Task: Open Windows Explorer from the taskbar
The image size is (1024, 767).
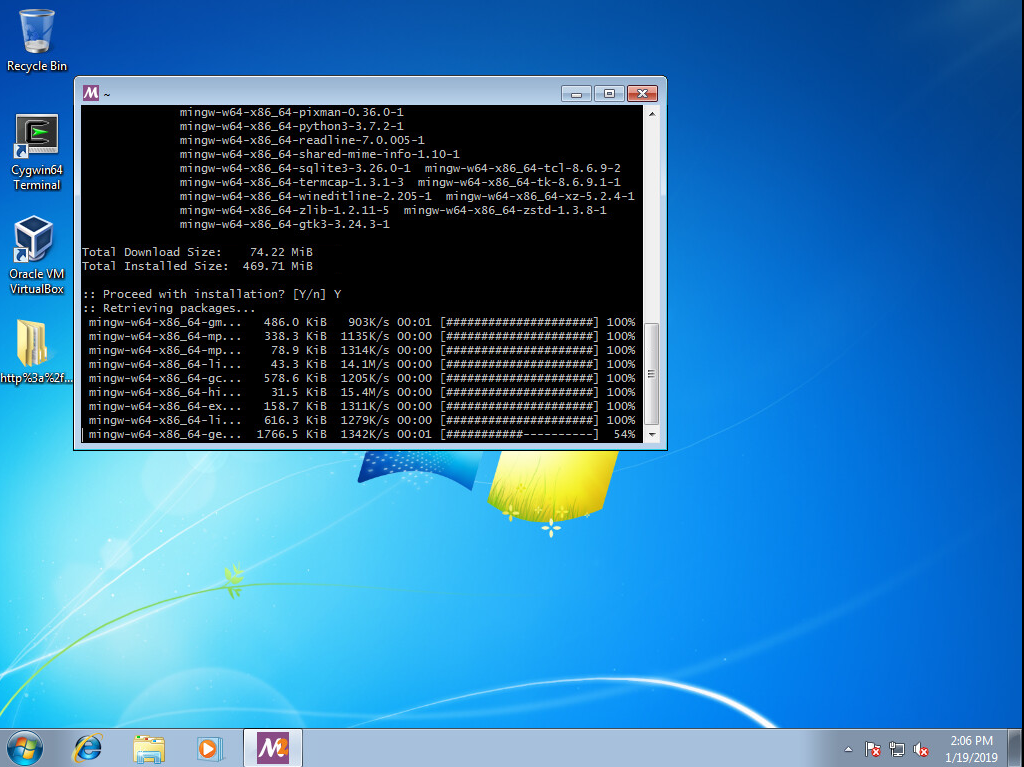Action: (149, 747)
